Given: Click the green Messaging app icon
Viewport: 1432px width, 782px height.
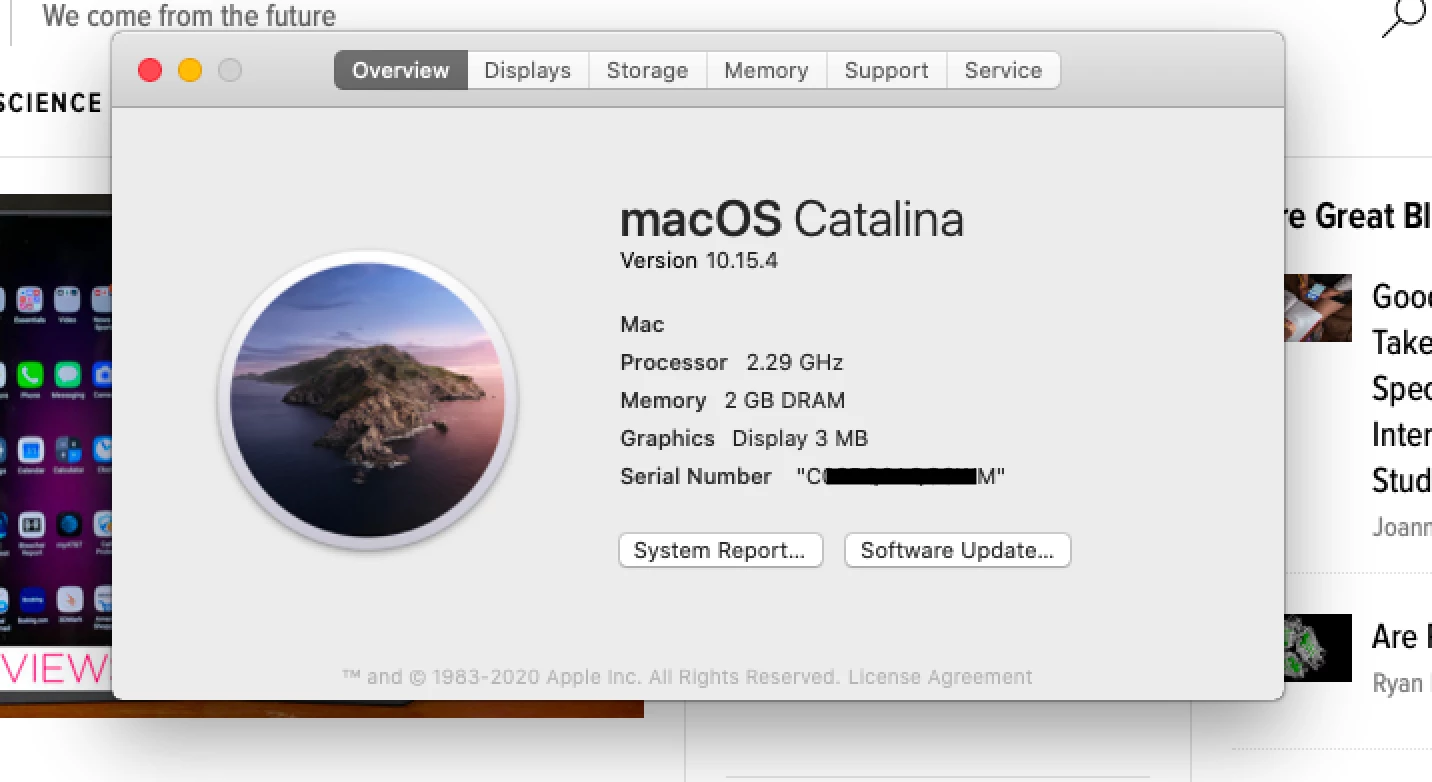Looking at the screenshot, I should [68, 375].
